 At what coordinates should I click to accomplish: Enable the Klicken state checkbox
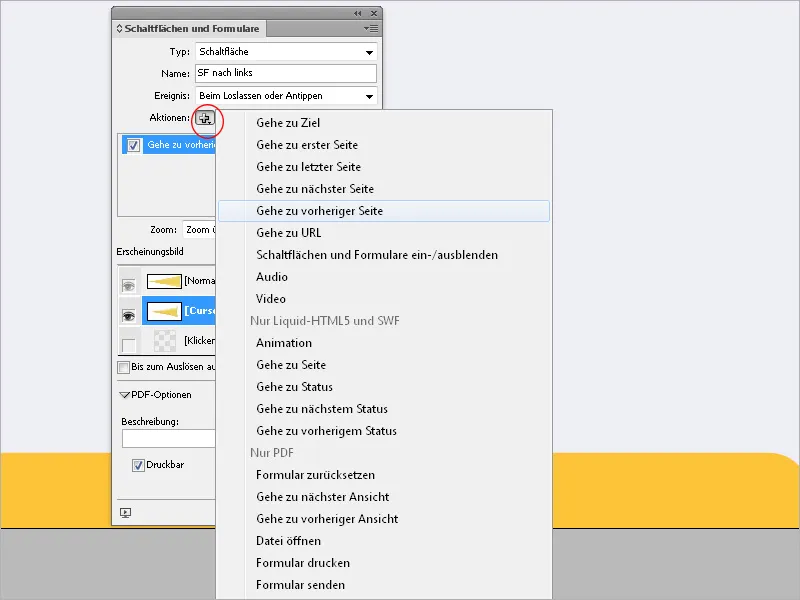pos(129,345)
